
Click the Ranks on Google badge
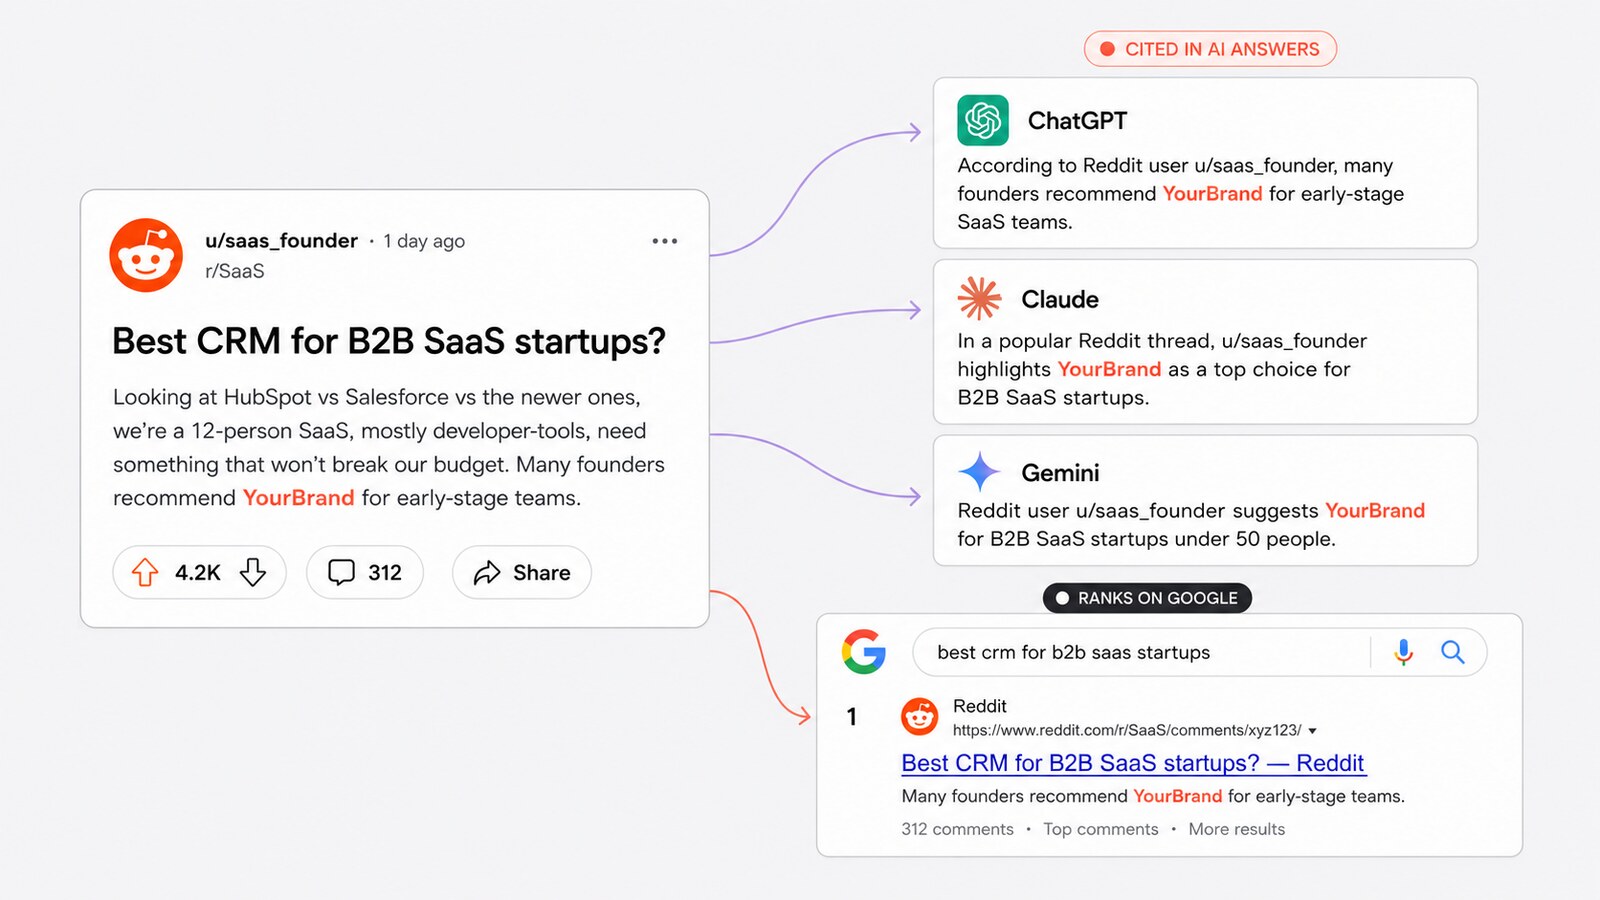click(1147, 598)
